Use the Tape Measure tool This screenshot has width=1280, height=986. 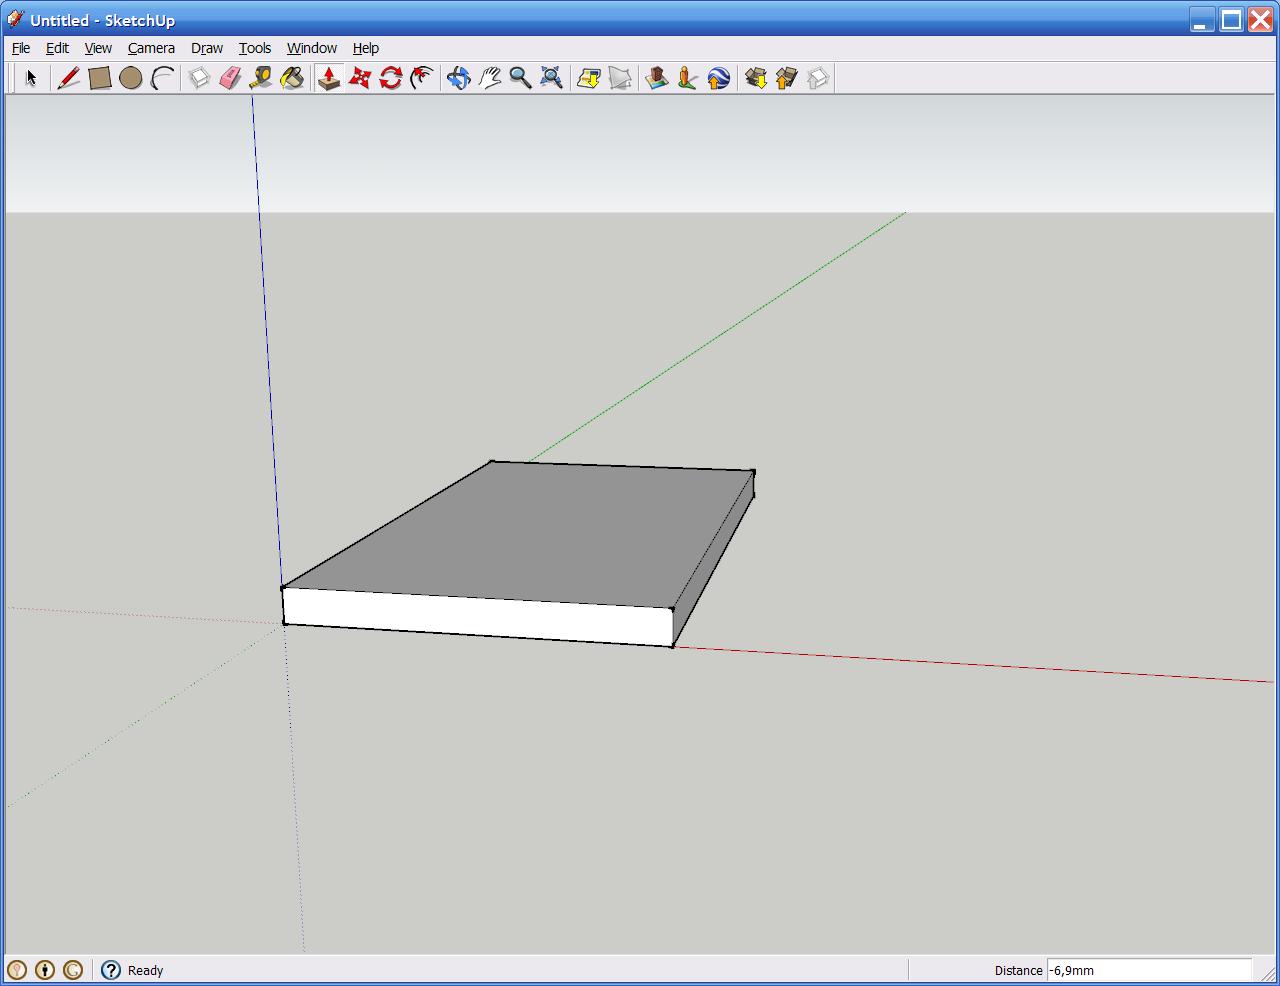pos(261,78)
